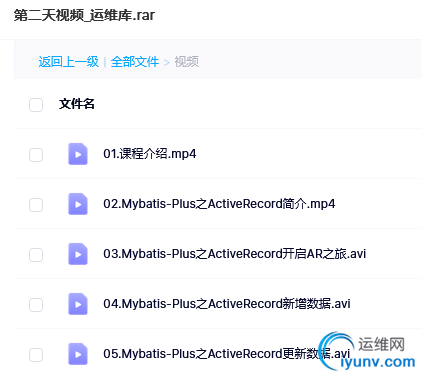Viewport: 421px width, 378px height.
Task: Select checkbox for 05 更新数据.avi
Action: click(36, 355)
